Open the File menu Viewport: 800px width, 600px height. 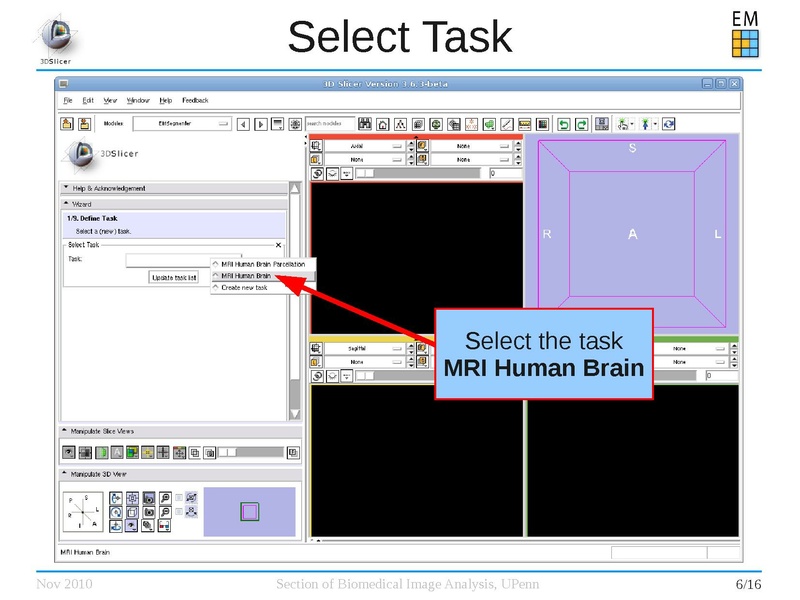click(x=67, y=100)
